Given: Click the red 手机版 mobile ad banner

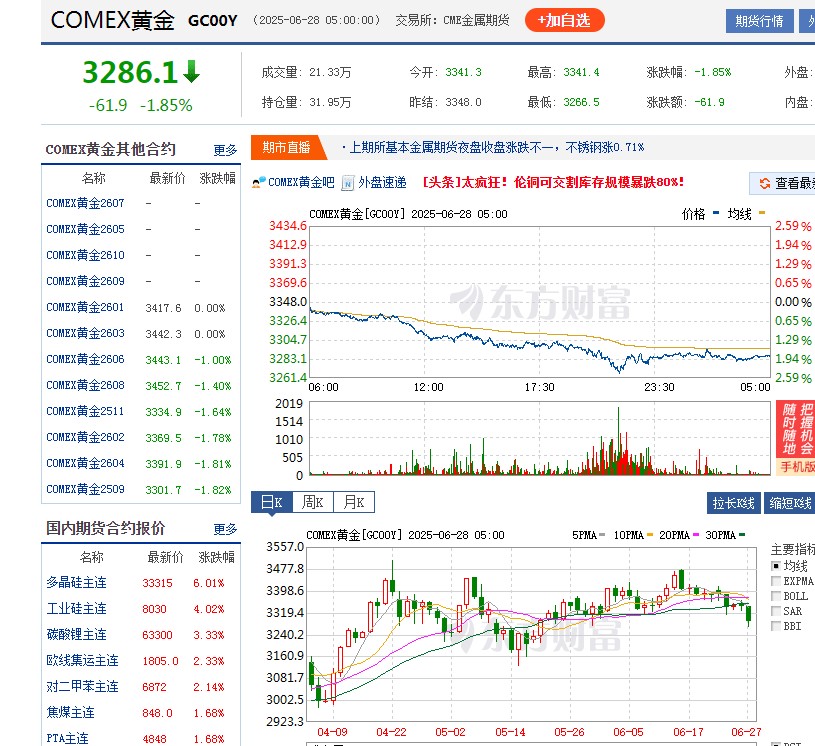Looking at the screenshot, I should (795, 437).
